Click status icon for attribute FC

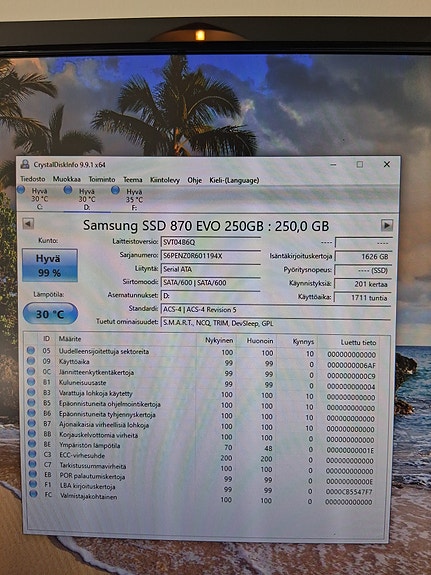(x=33, y=494)
